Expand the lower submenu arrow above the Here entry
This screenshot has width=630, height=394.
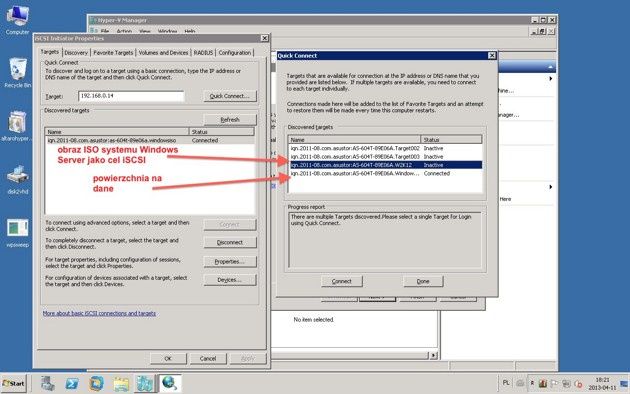550,187
